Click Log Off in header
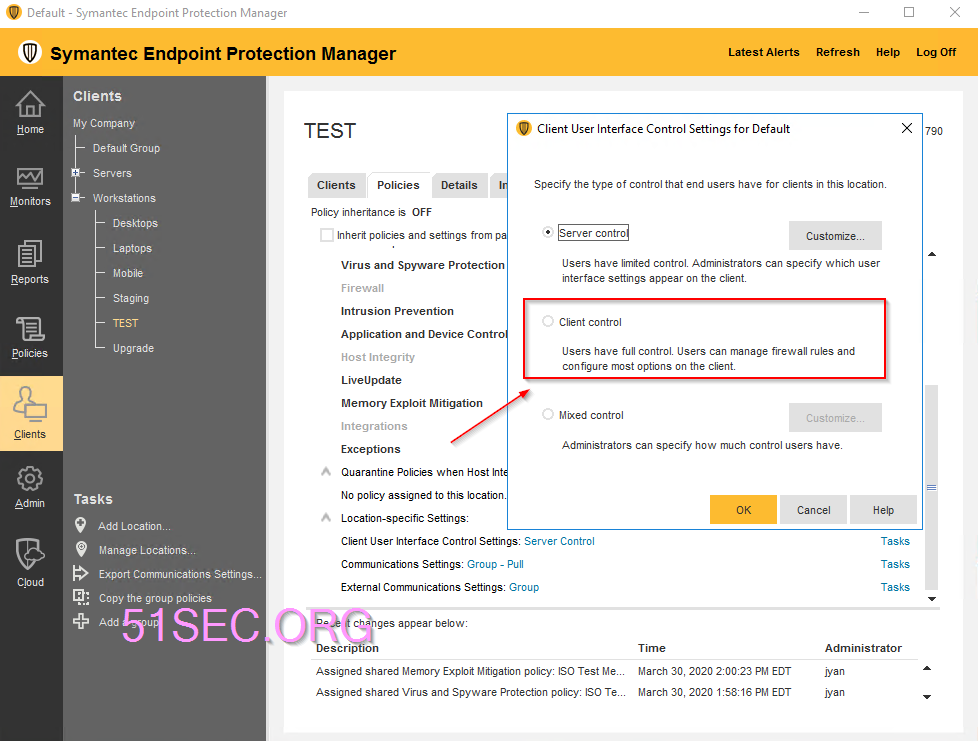 936,52
